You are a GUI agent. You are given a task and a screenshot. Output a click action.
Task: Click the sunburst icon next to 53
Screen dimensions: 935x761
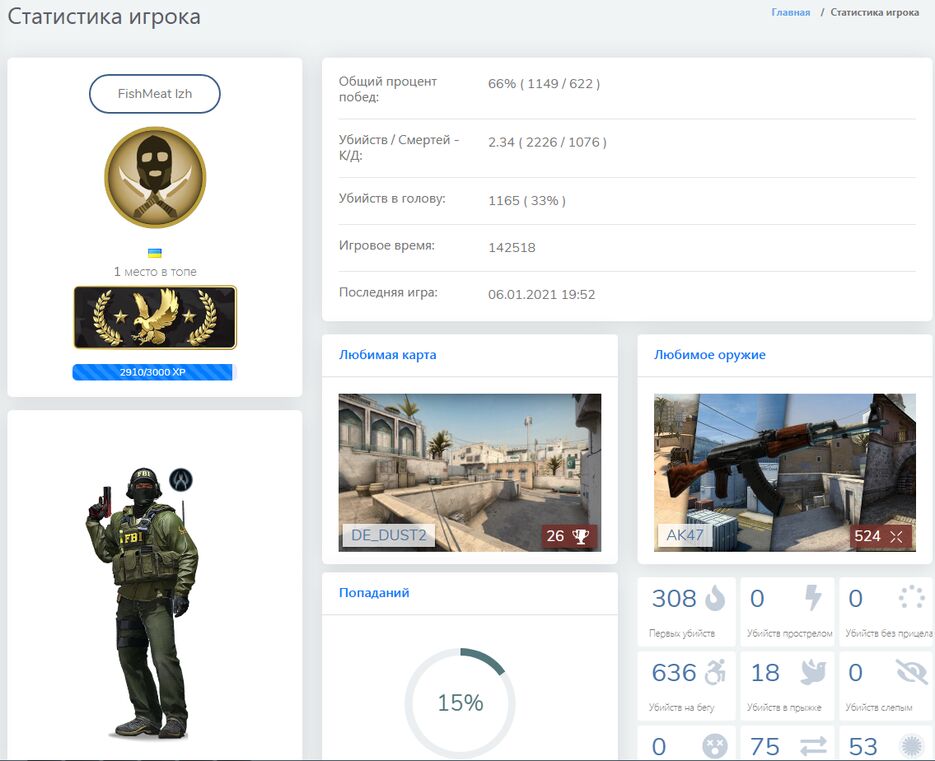pos(912,746)
